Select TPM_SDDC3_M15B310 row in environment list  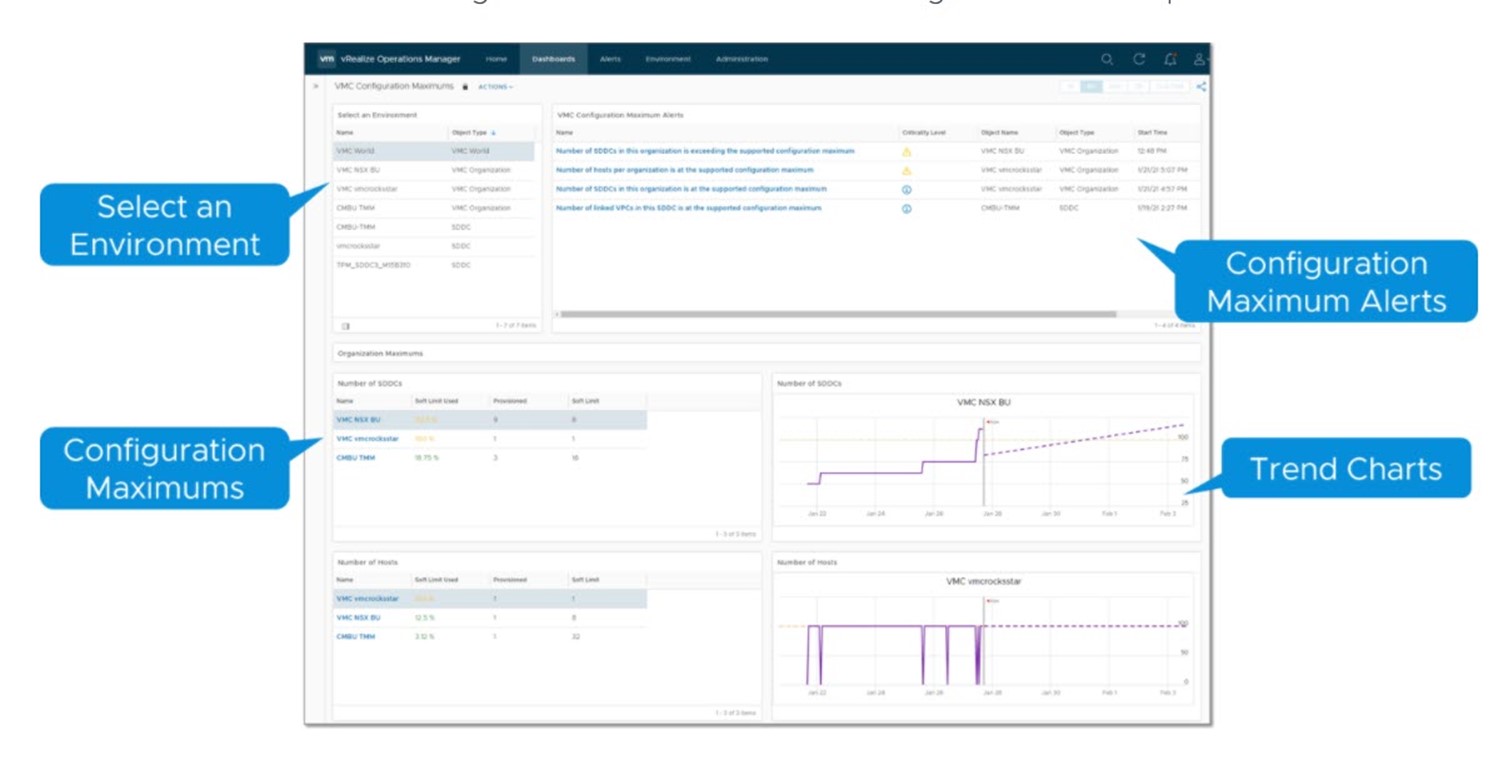[x=434, y=265]
